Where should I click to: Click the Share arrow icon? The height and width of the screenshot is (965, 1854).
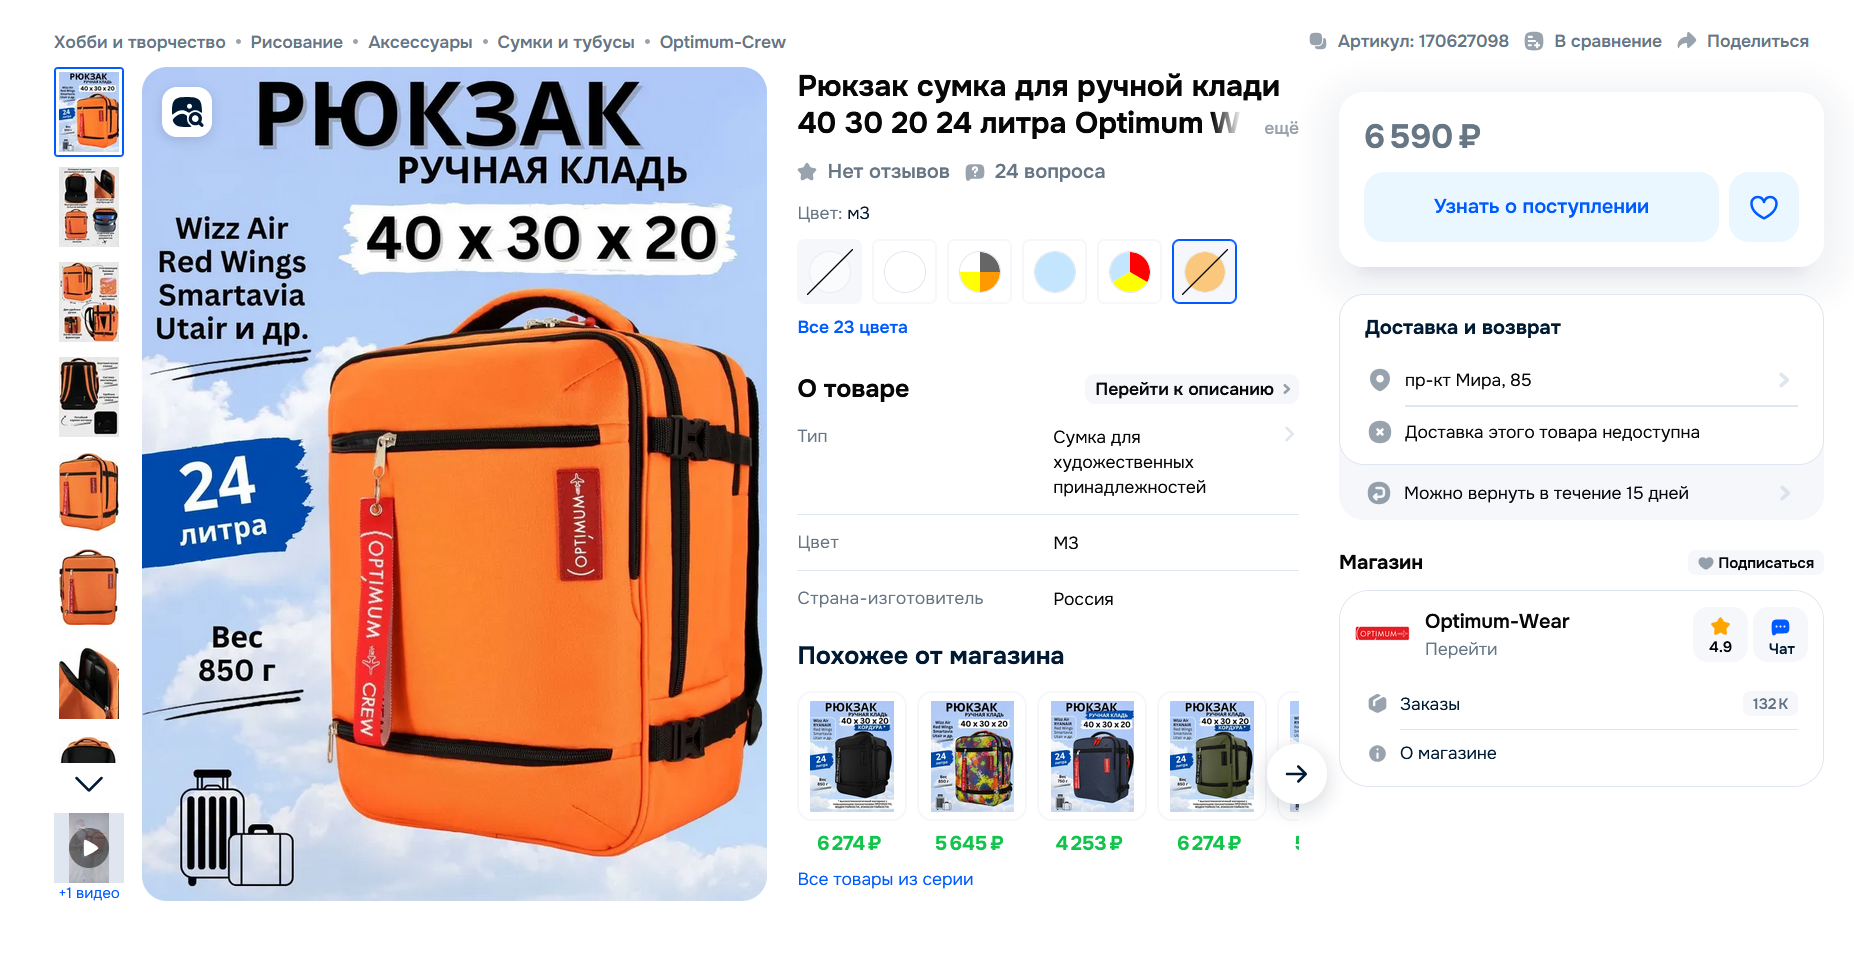(x=1687, y=41)
